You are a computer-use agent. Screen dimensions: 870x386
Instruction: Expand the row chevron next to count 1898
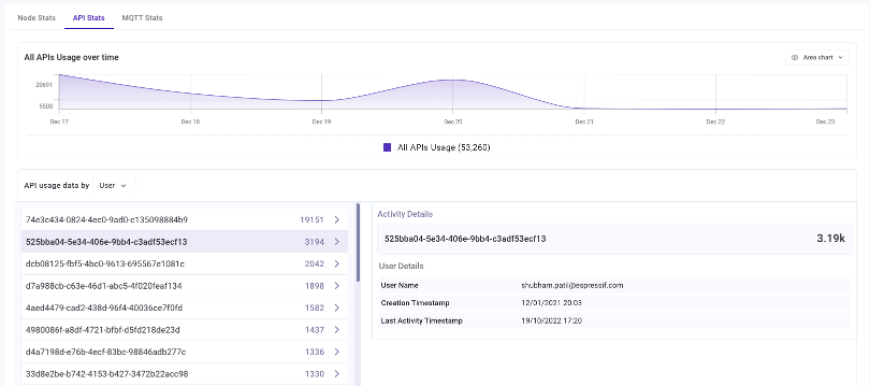[337, 286]
